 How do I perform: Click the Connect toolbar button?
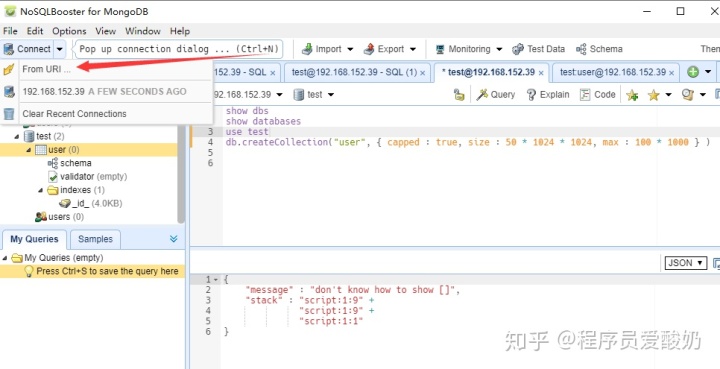pos(27,49)
